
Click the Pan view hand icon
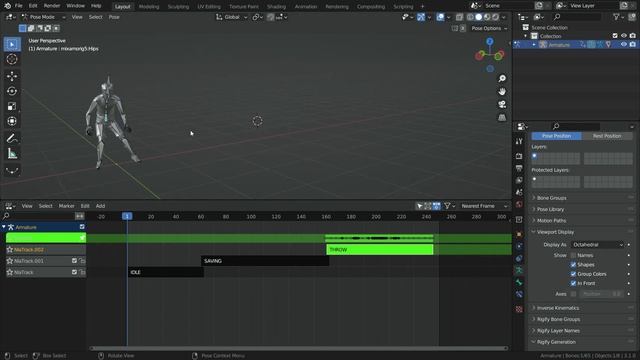[502, 91]
